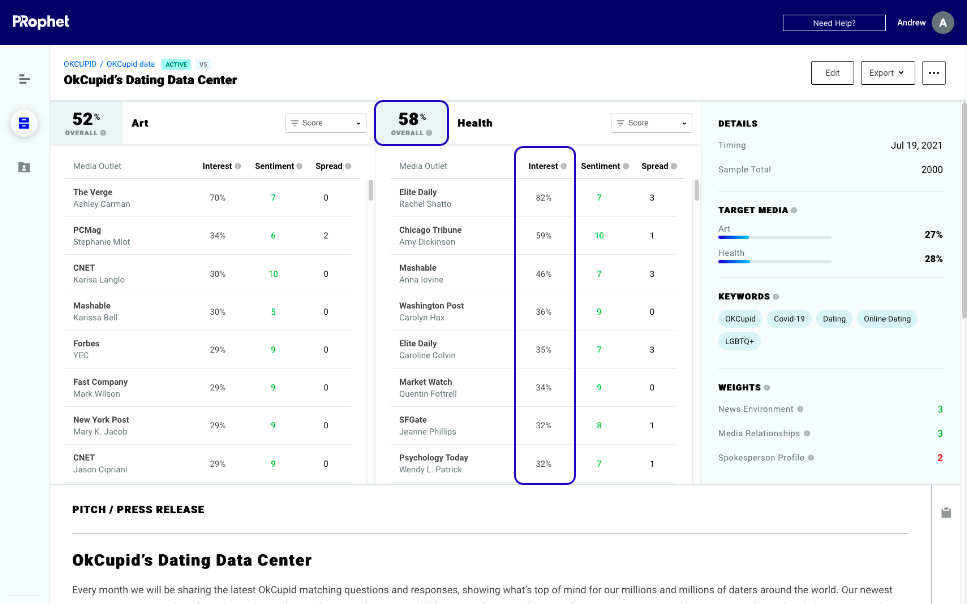Click the Need Help? button

pyautogui.click(x=834, y=23)
